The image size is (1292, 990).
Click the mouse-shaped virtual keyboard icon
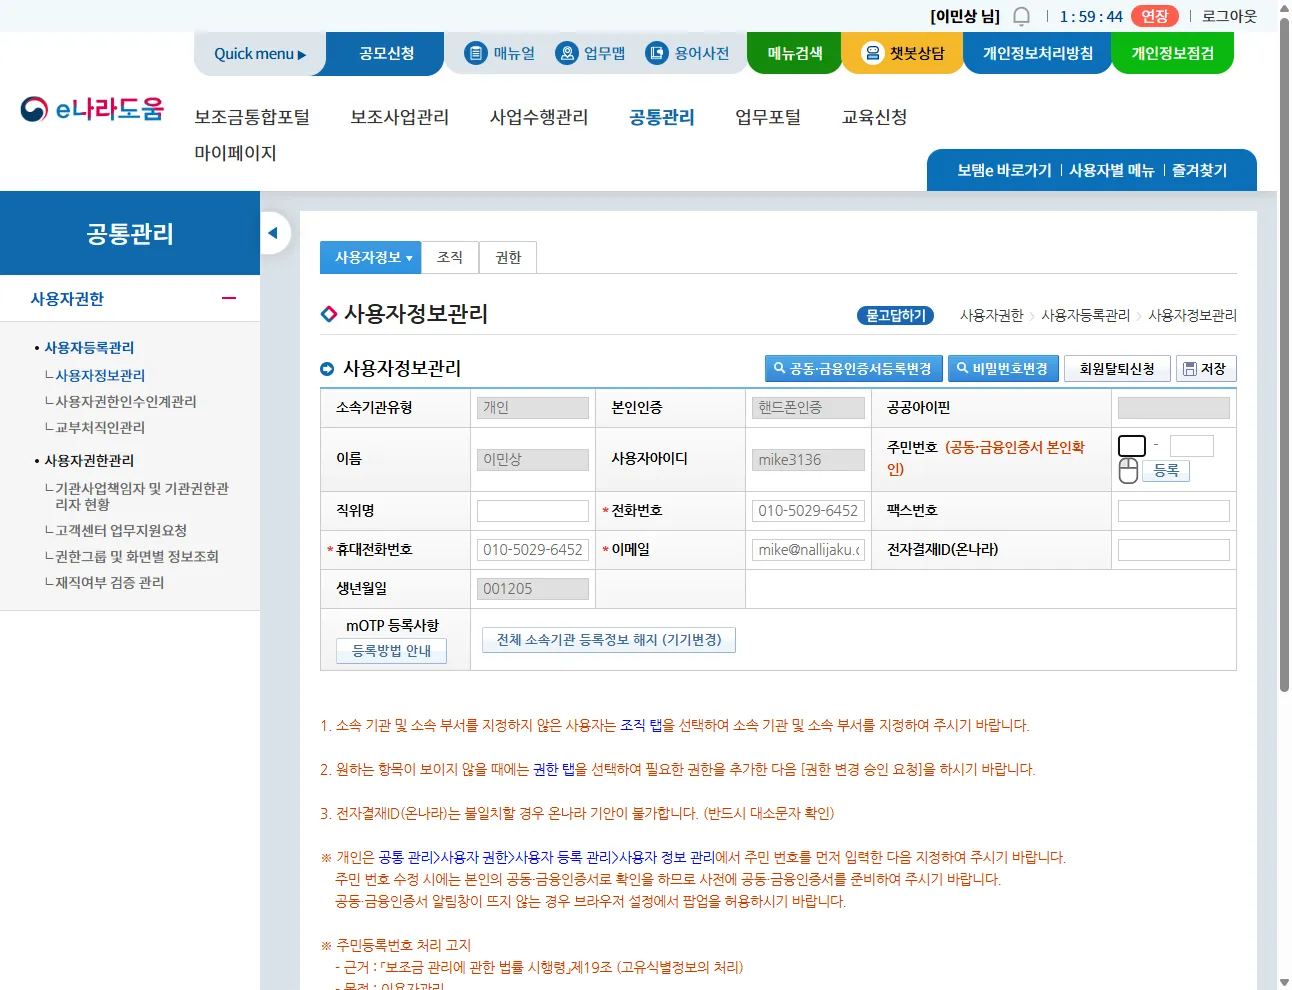(1128, 471)
